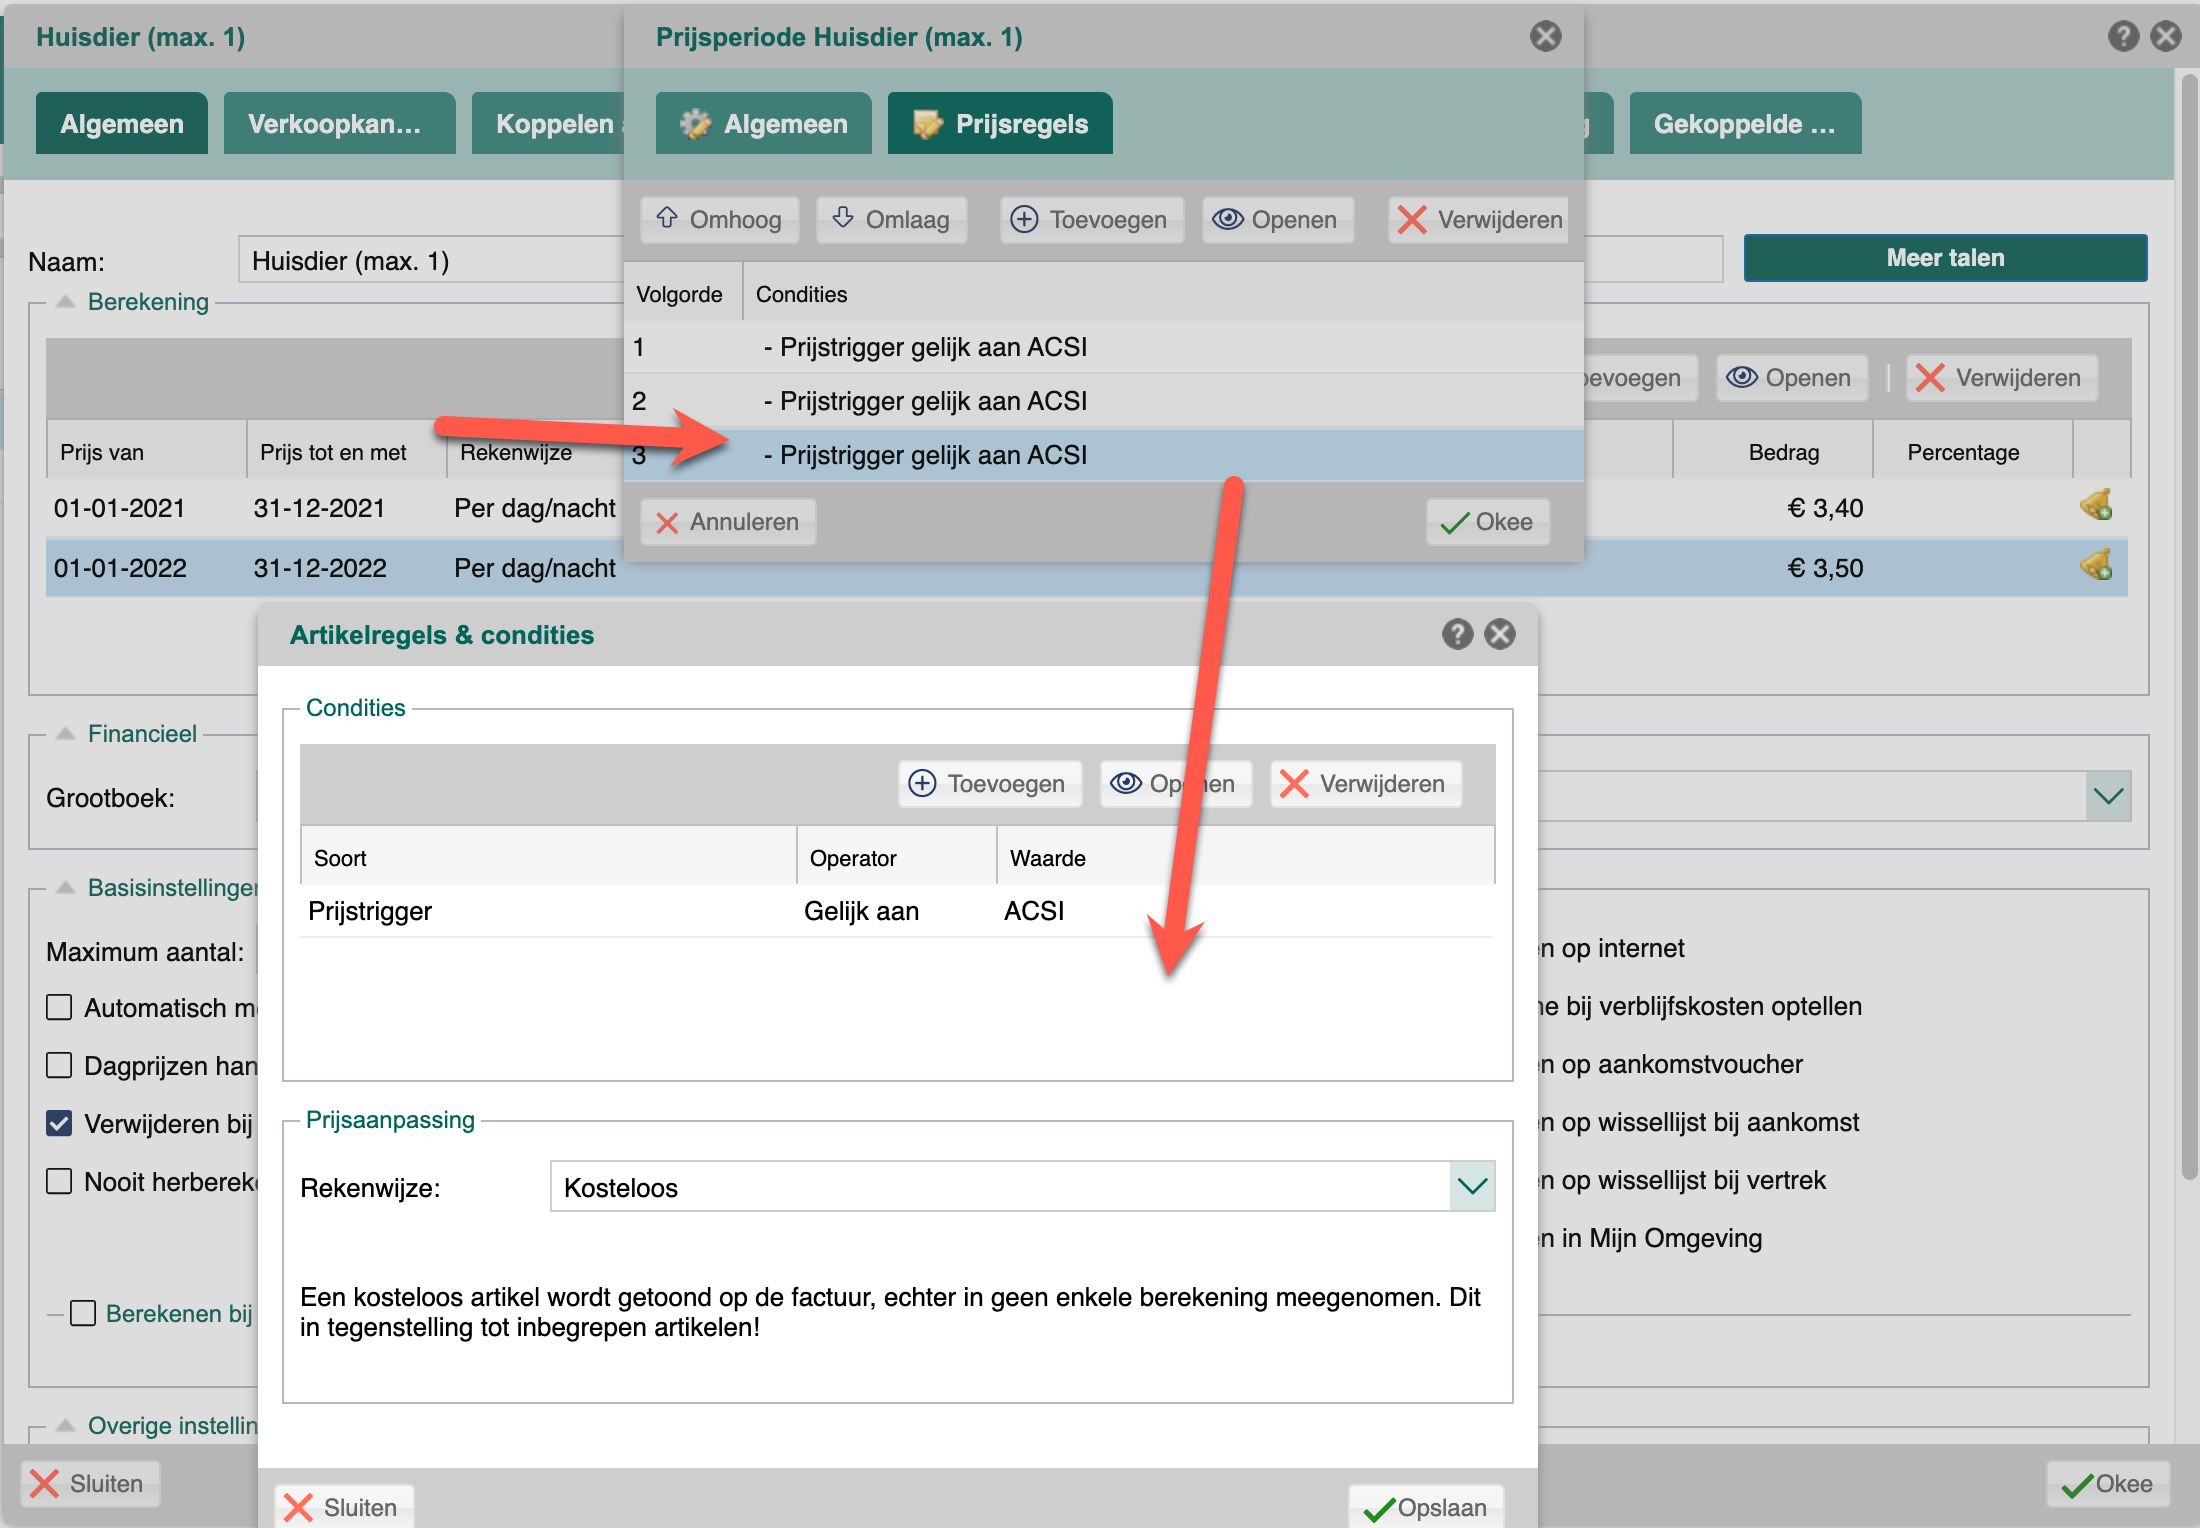Click Sluiten in Huisdier window
2200x1528 pixels.
[89, 1484]
